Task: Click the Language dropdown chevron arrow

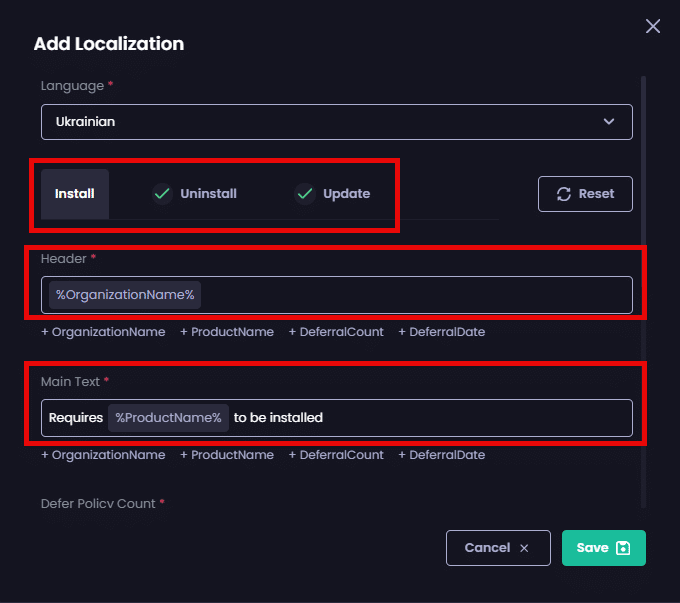Action: click(x=609, y=122)
